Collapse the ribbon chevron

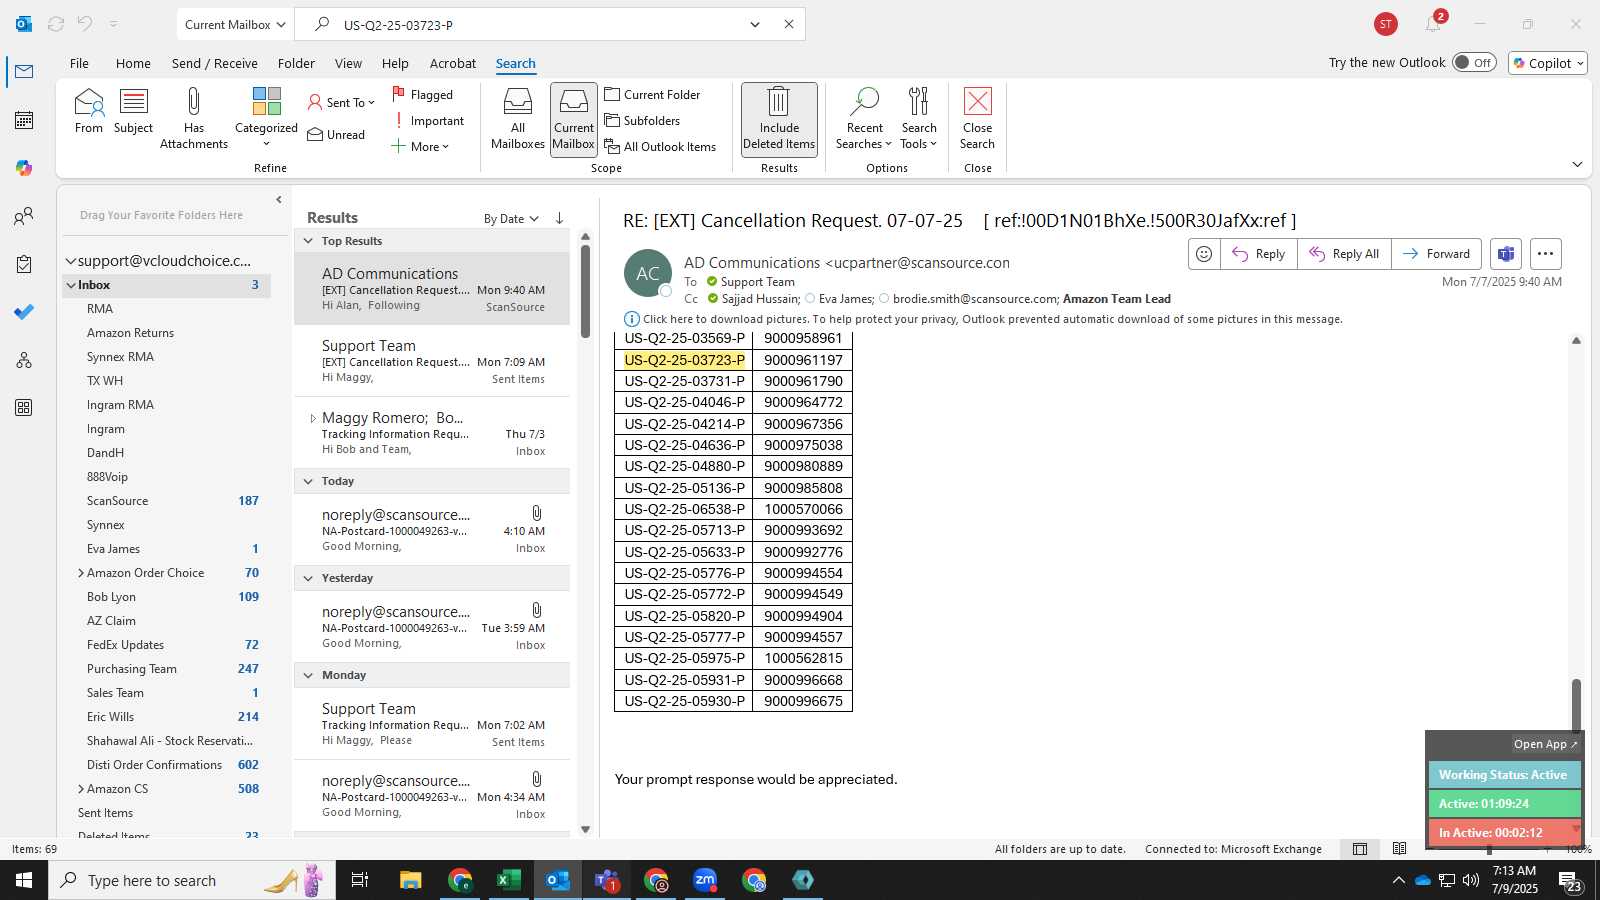coord(1577,165)
